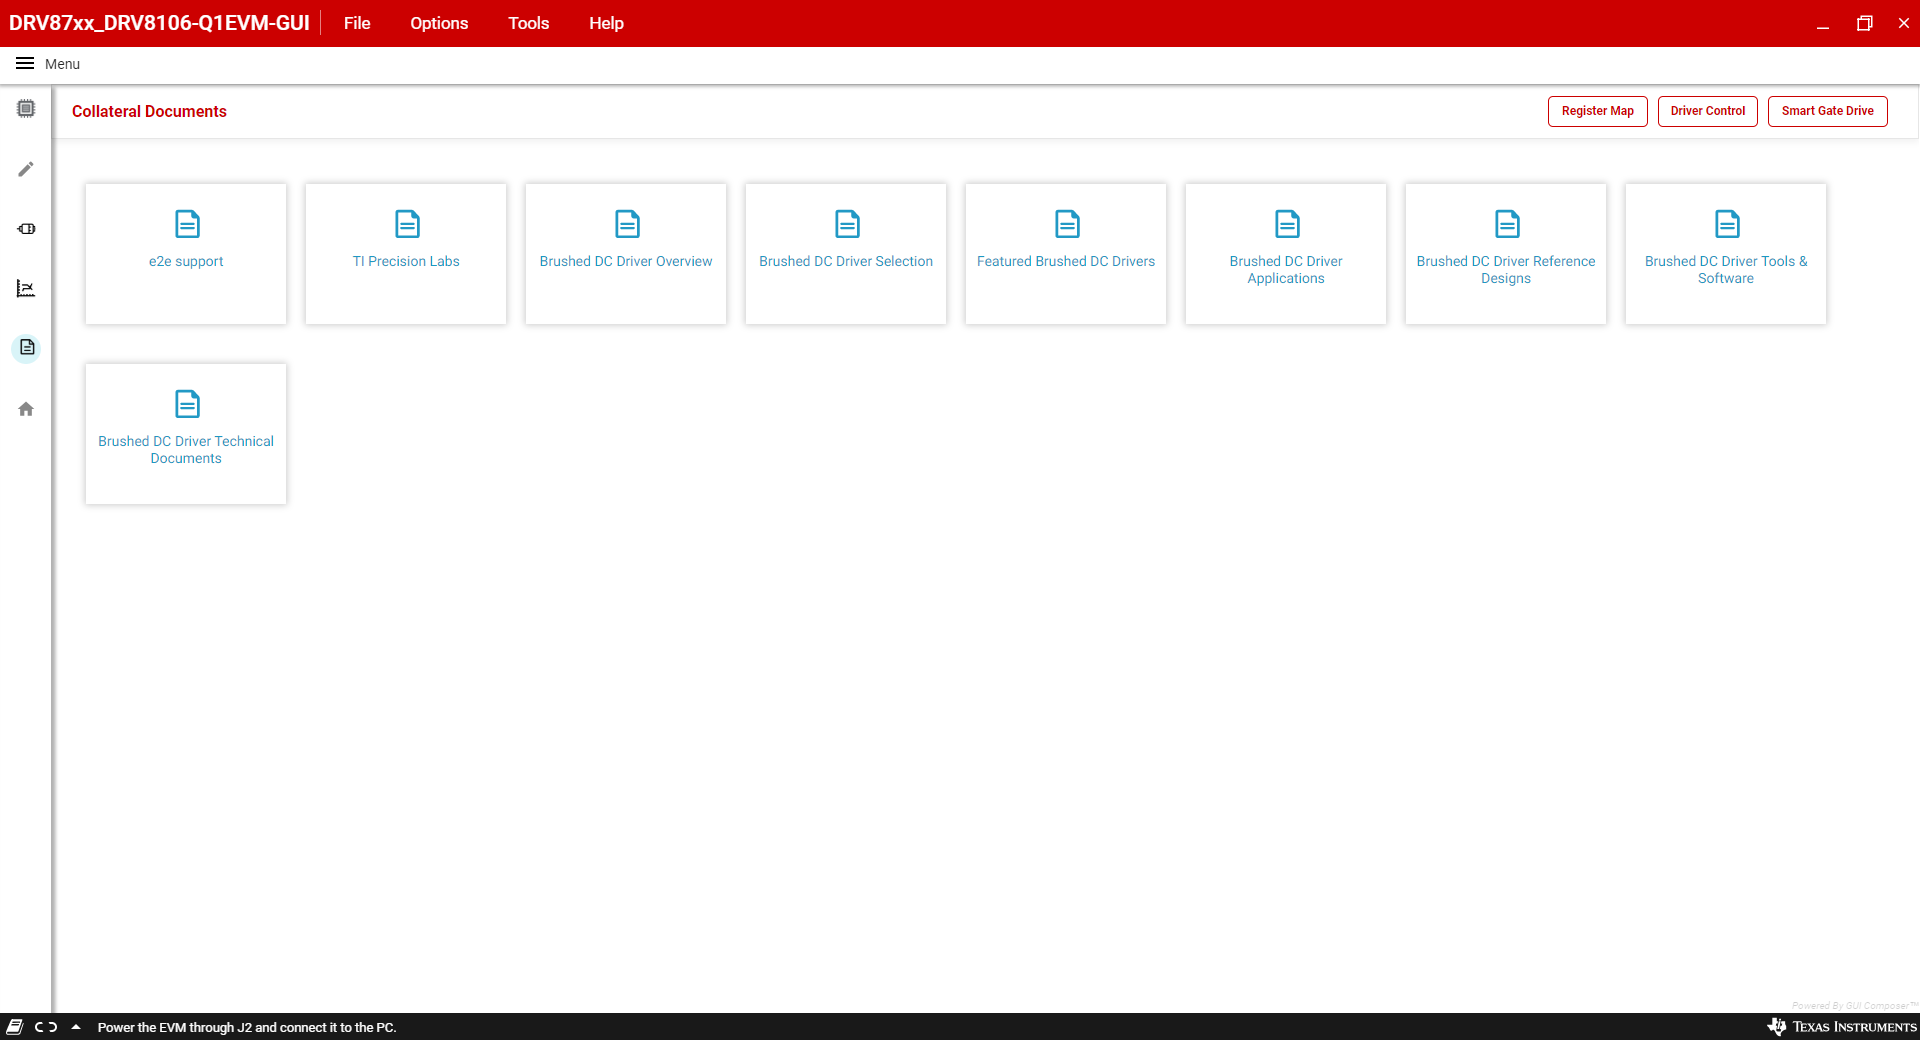
Task: Open the File menu
Action: tap(357, 23)
